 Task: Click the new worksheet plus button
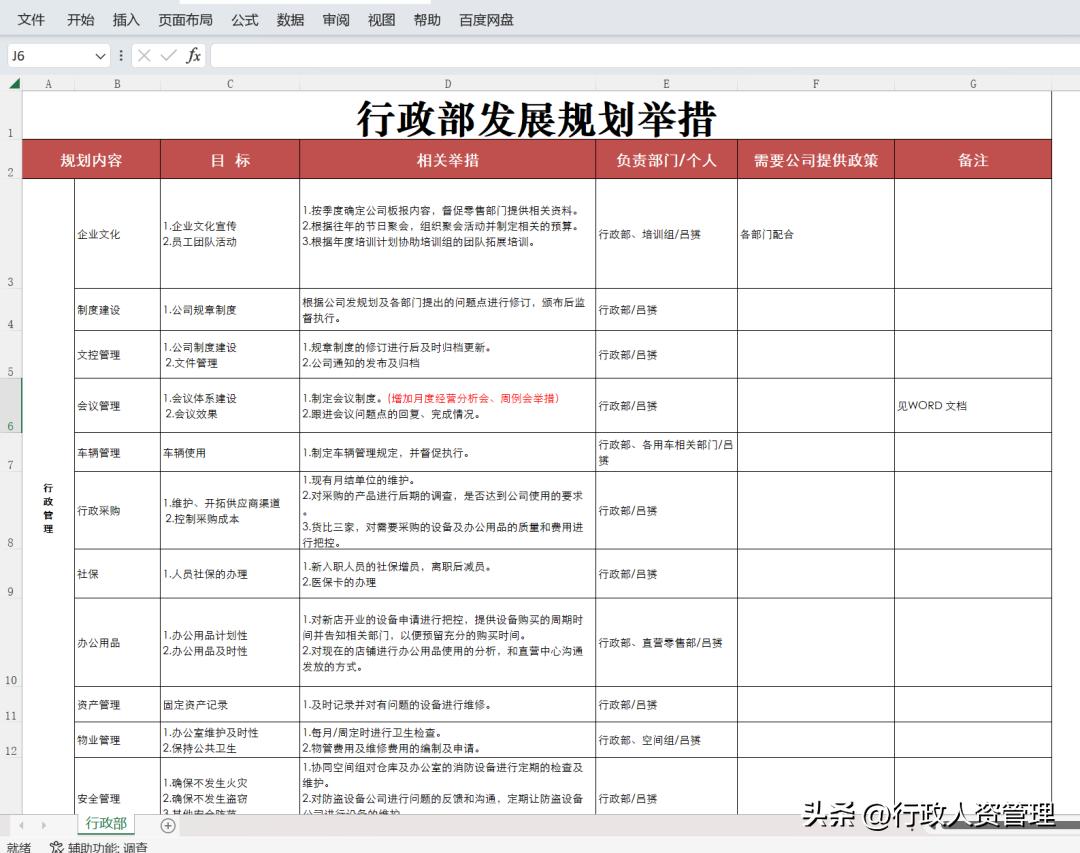click(167, 826)
